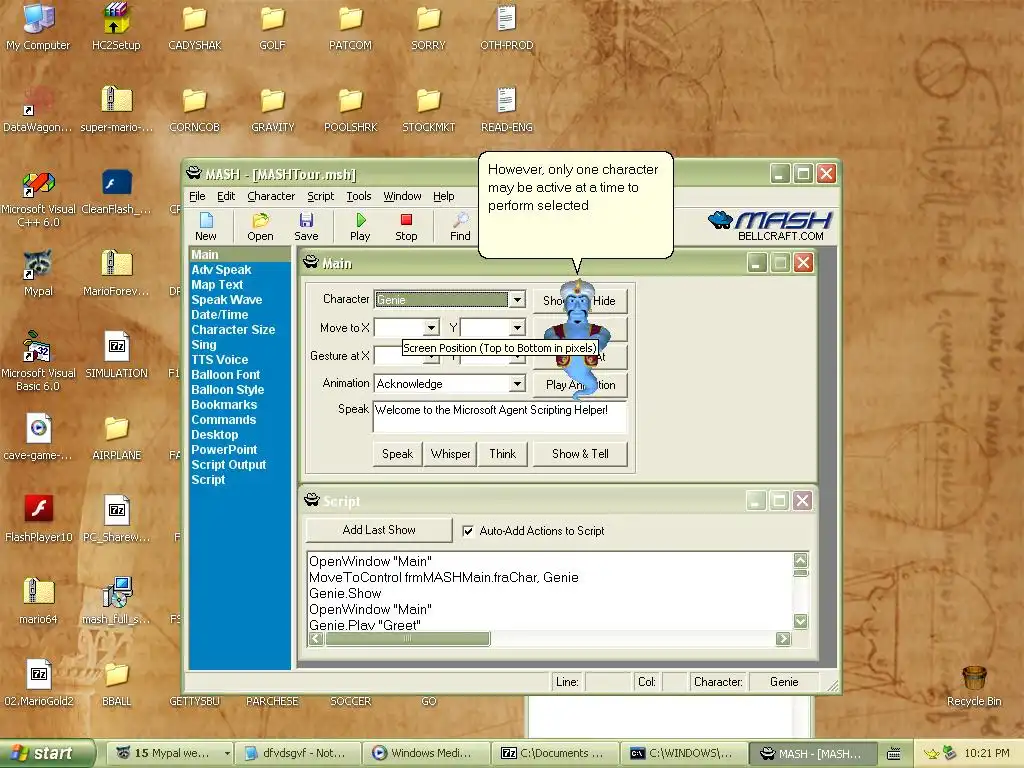Expand the Move to X dropdown
This screenshot has width=1024, height=768.
[x=431, y=328]
